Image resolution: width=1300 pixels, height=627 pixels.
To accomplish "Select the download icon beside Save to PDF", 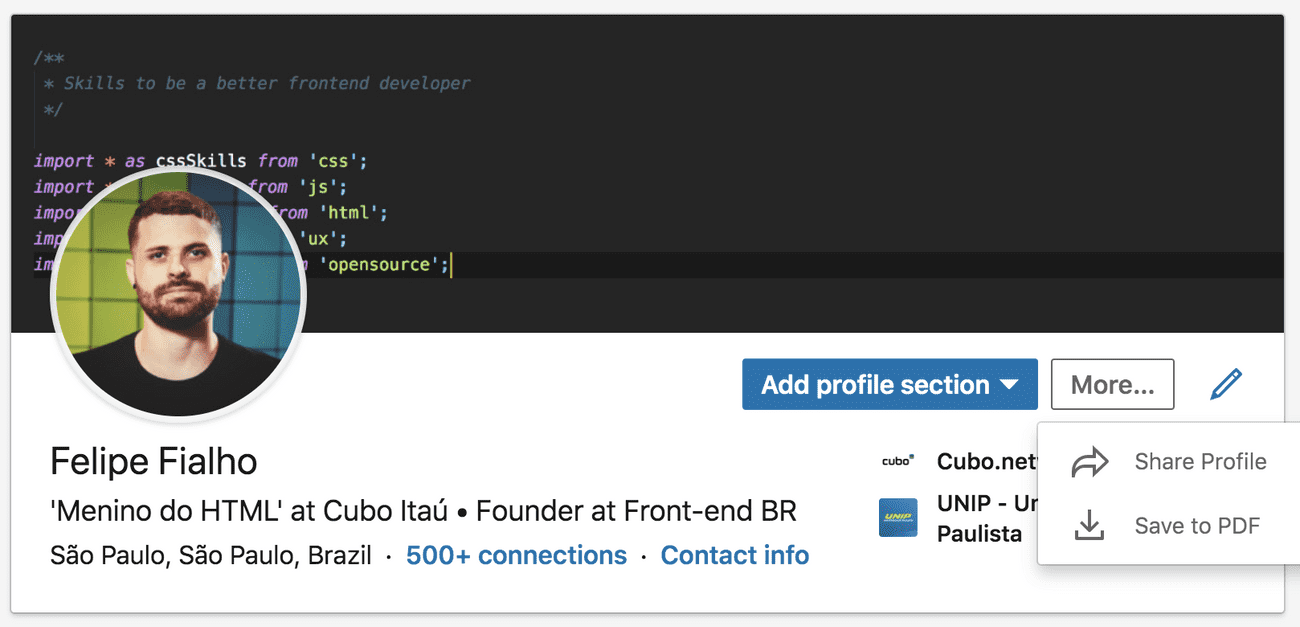I will [1089, 524].
